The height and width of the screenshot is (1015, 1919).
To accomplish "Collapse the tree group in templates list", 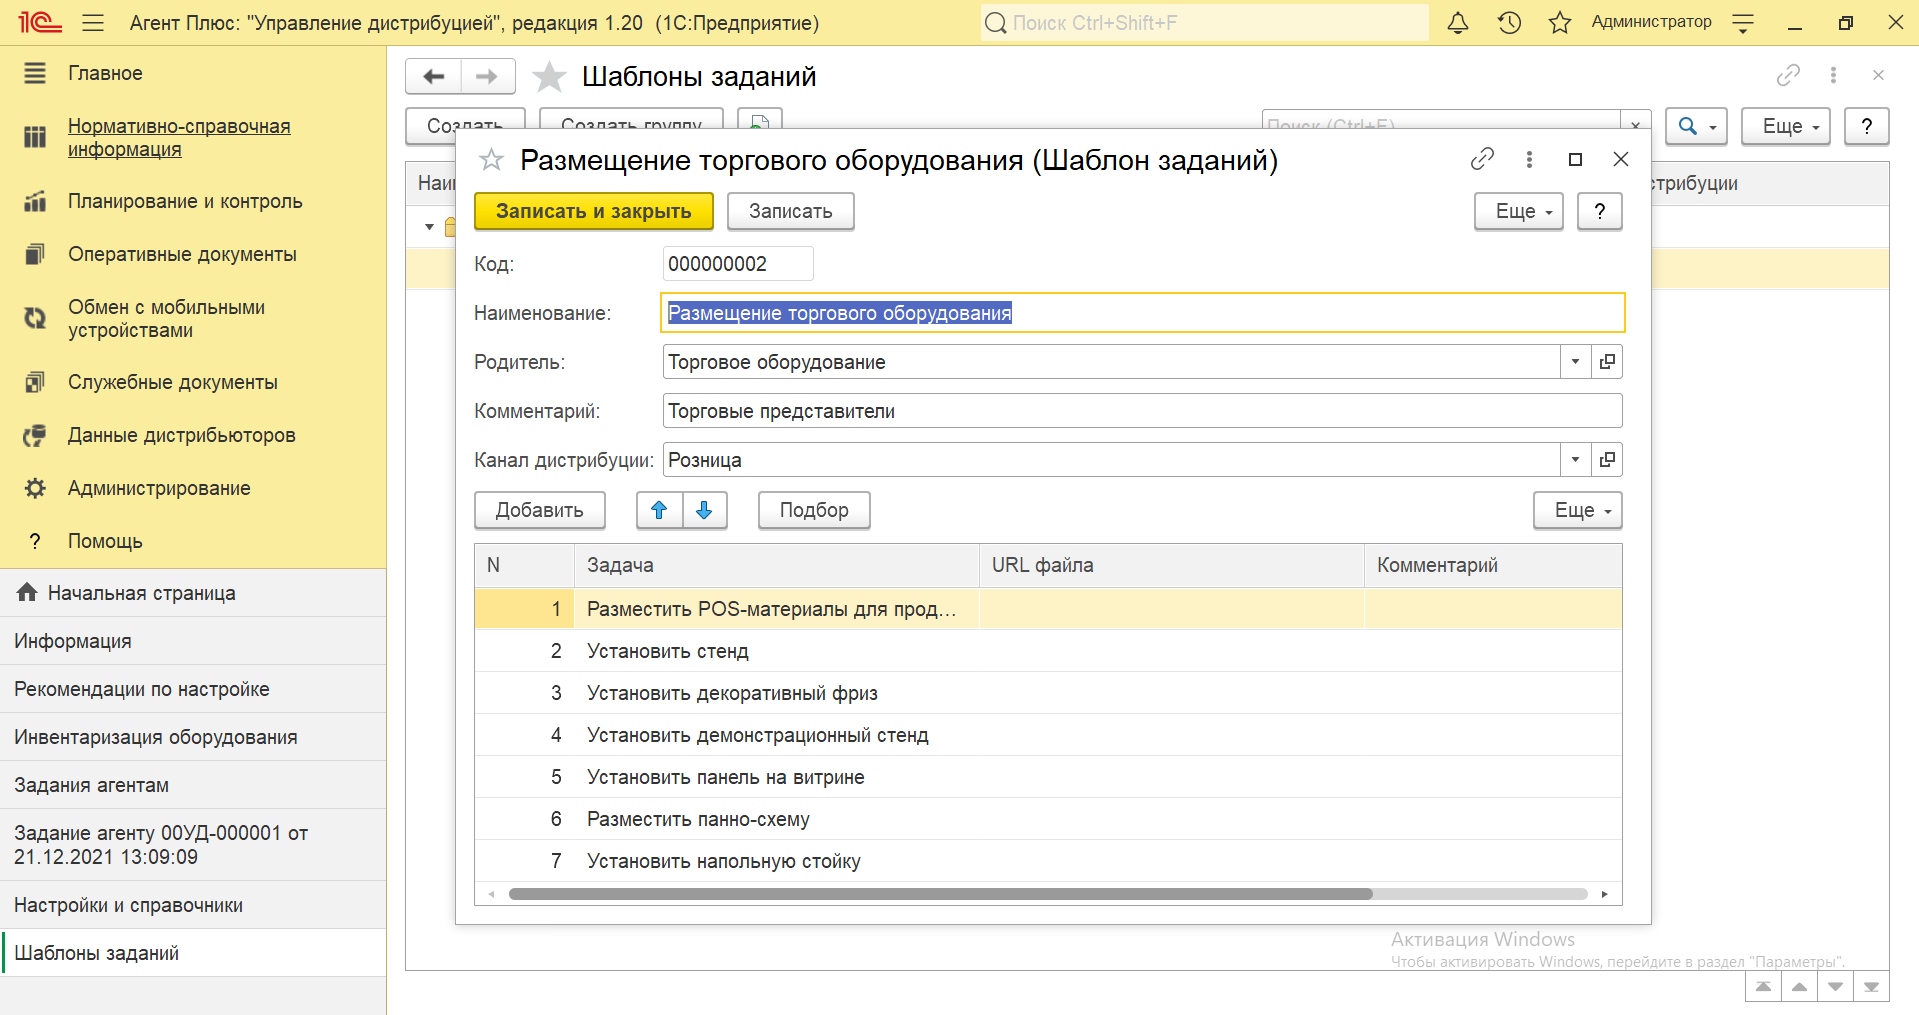I will tap(429, 227).
